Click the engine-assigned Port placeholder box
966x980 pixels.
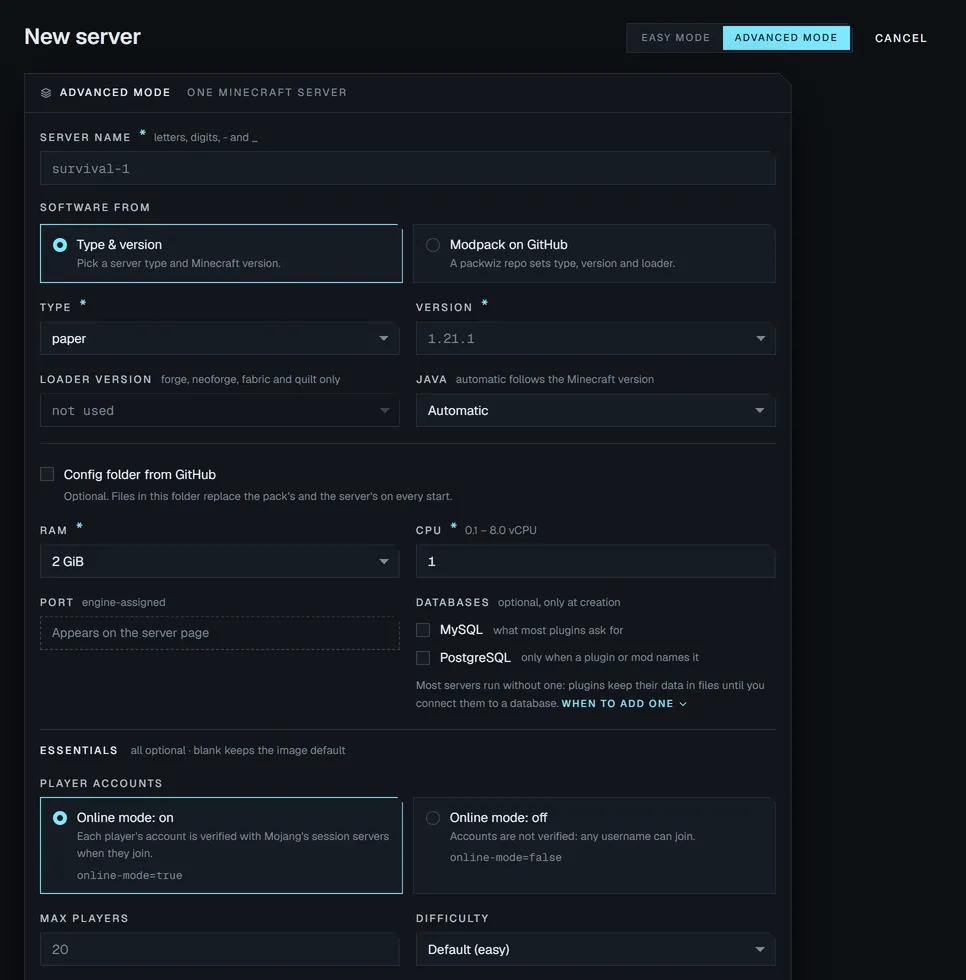tap(219, 633)
